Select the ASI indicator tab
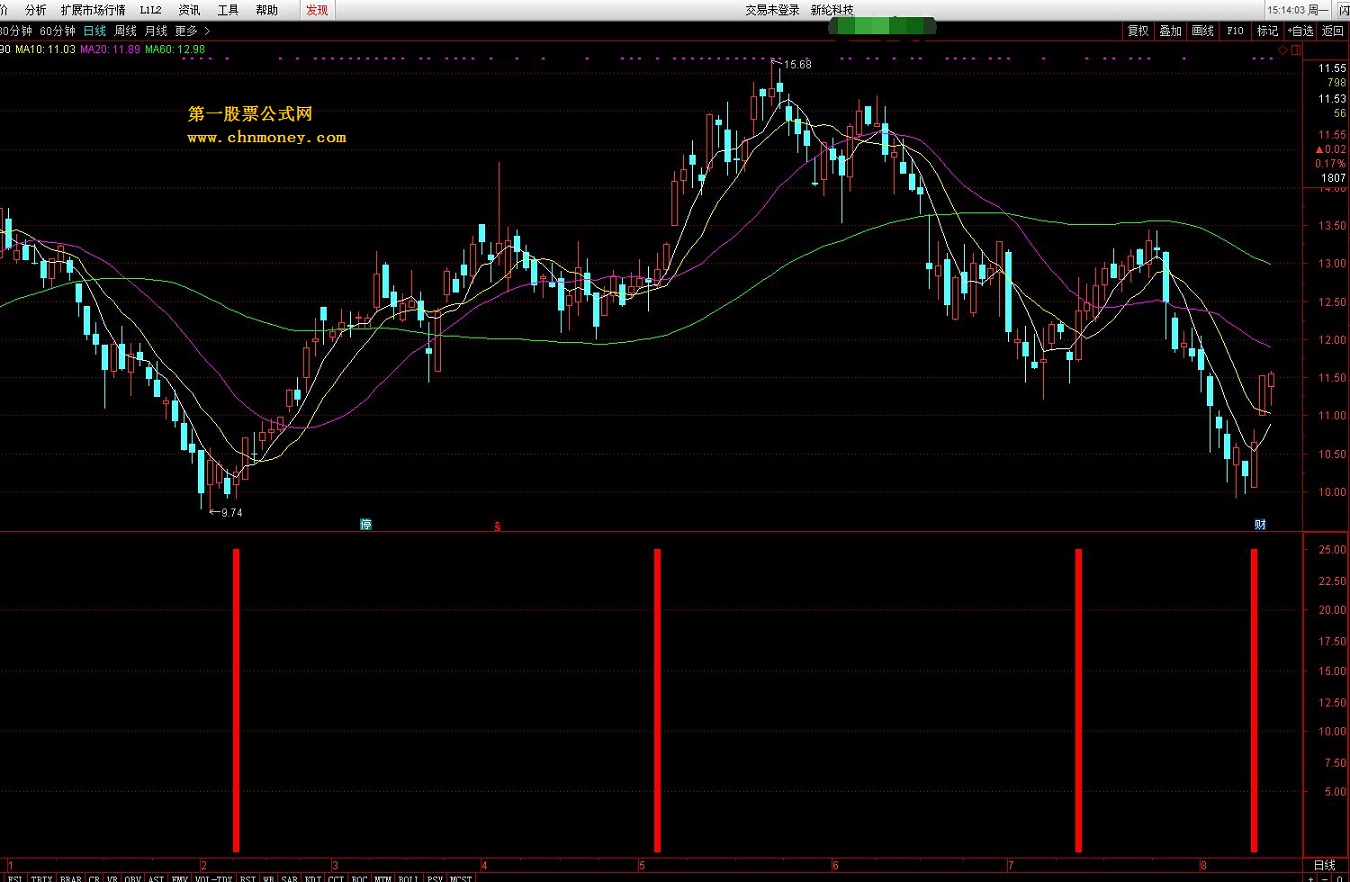The height and width of the screenshot is (882, 1350). point(155,877)
